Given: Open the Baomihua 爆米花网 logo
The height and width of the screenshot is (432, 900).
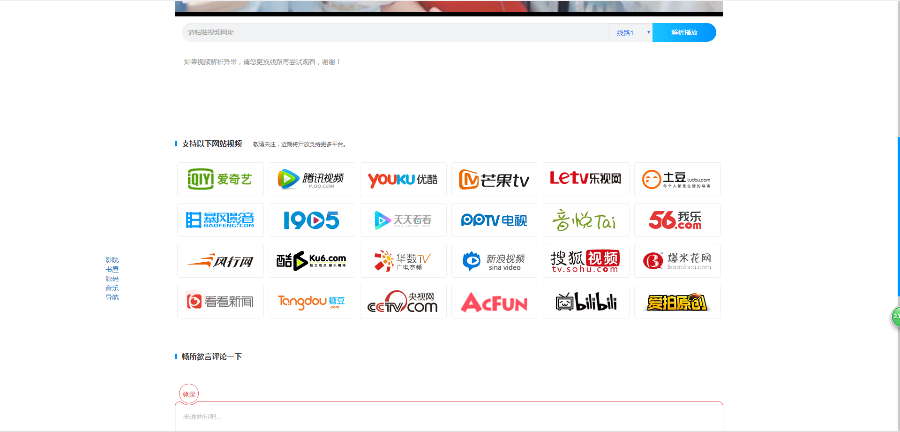Looking at the screenshot, I should click(x=677, y=261).
